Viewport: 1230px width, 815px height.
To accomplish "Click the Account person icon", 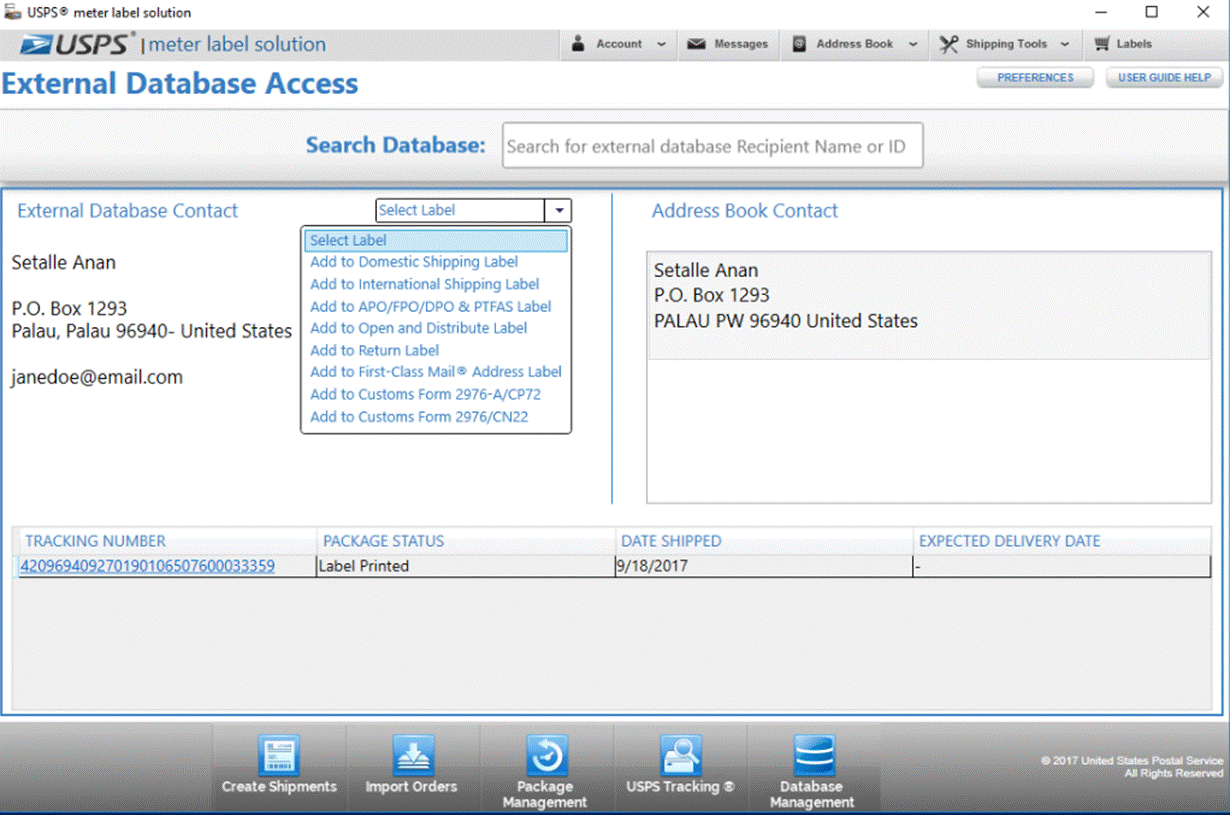I will point(578,44).
